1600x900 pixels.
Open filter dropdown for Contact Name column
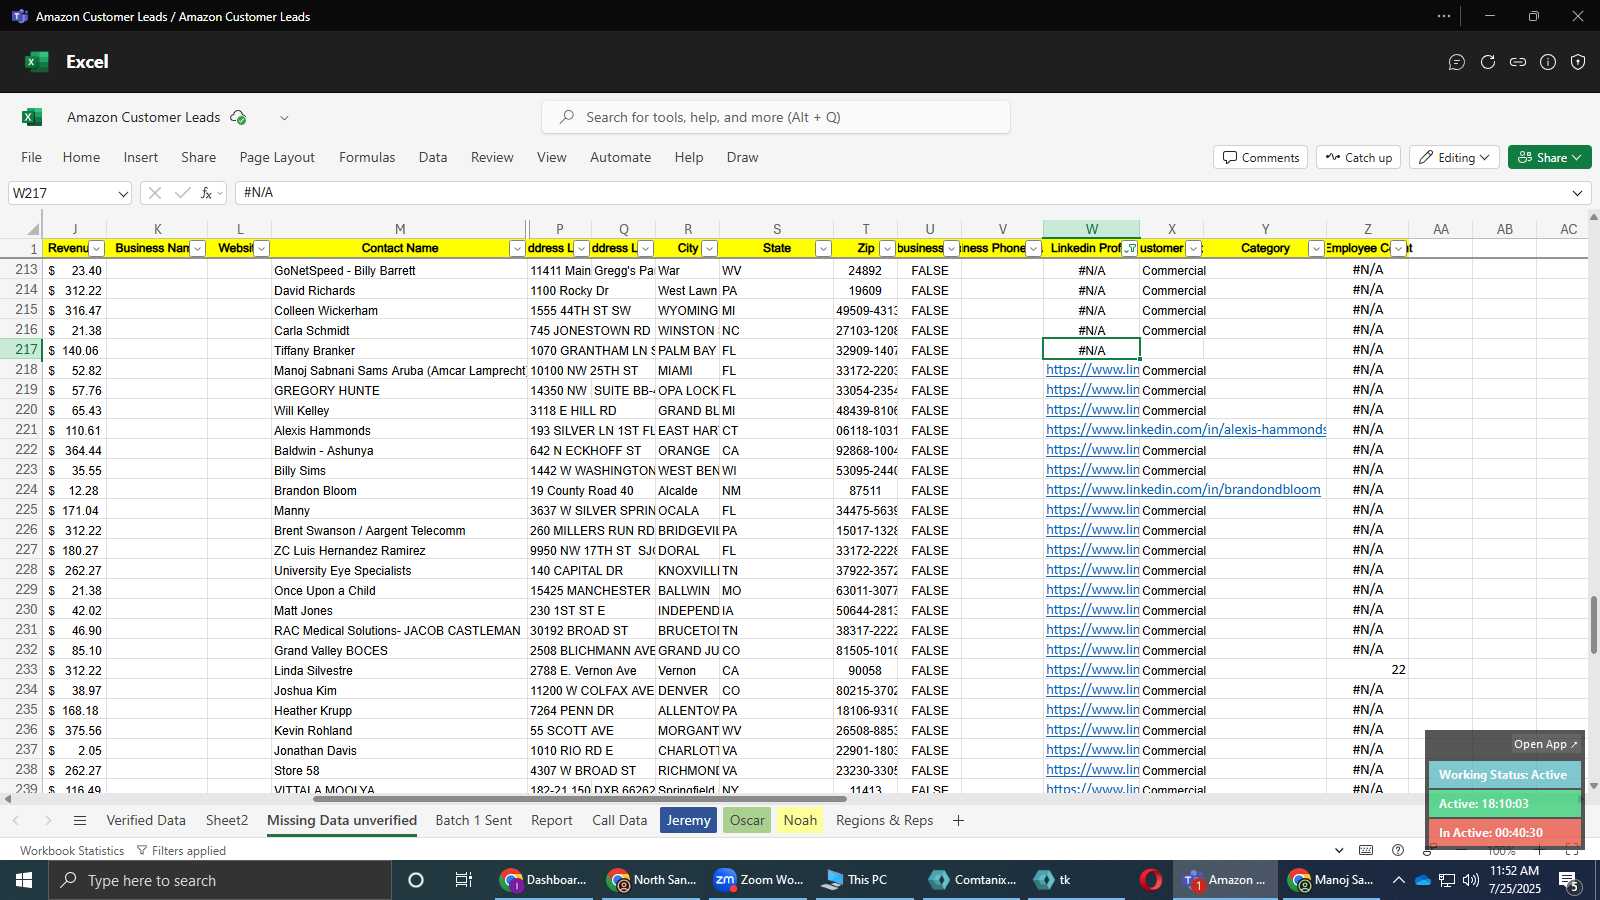pos(517,249)
